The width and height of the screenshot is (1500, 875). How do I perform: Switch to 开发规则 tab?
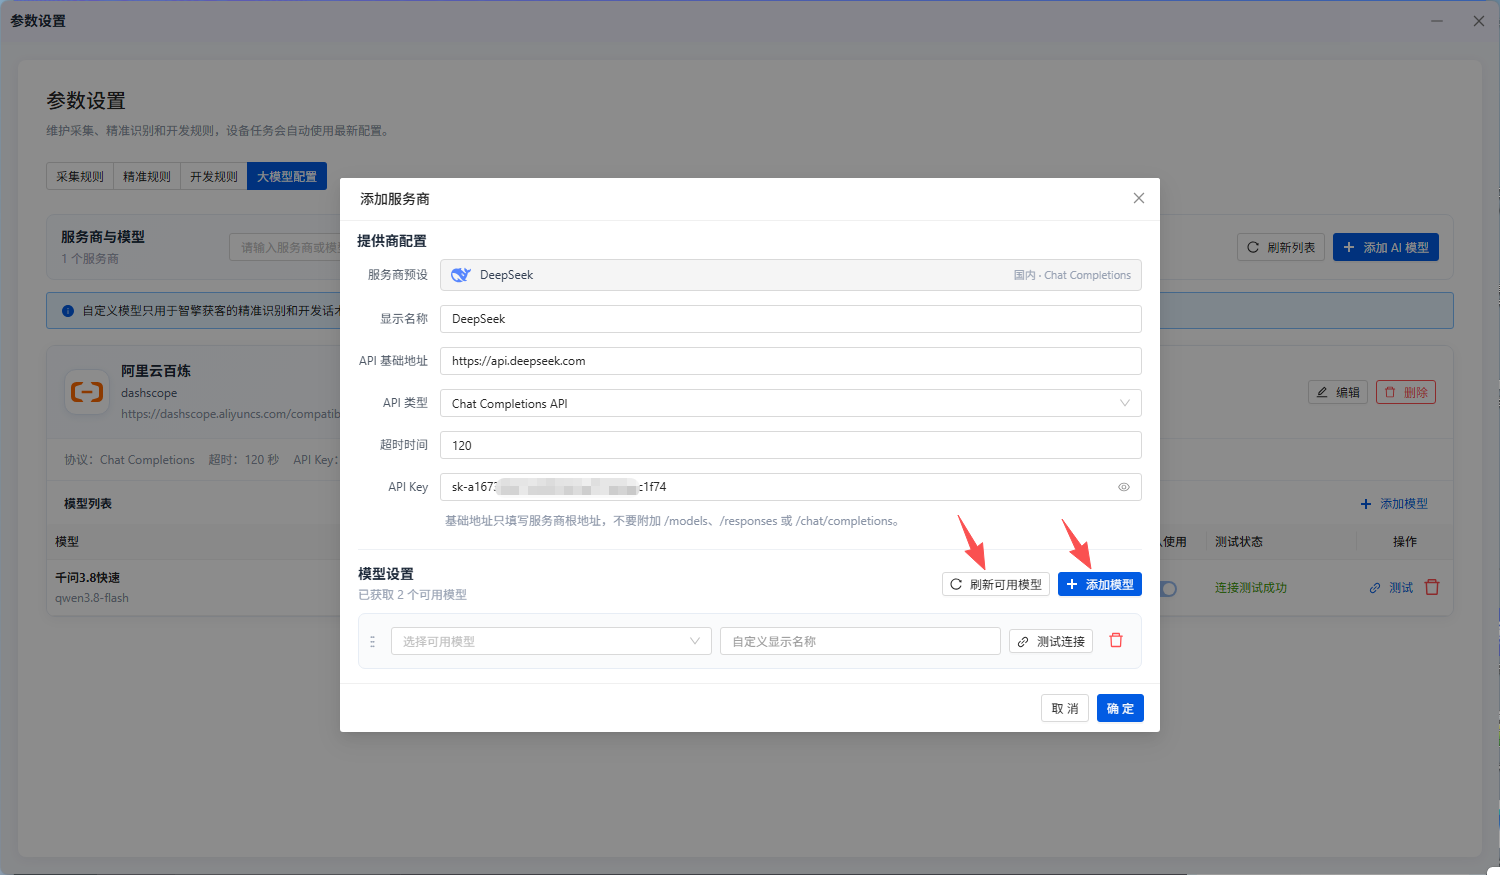214,176
